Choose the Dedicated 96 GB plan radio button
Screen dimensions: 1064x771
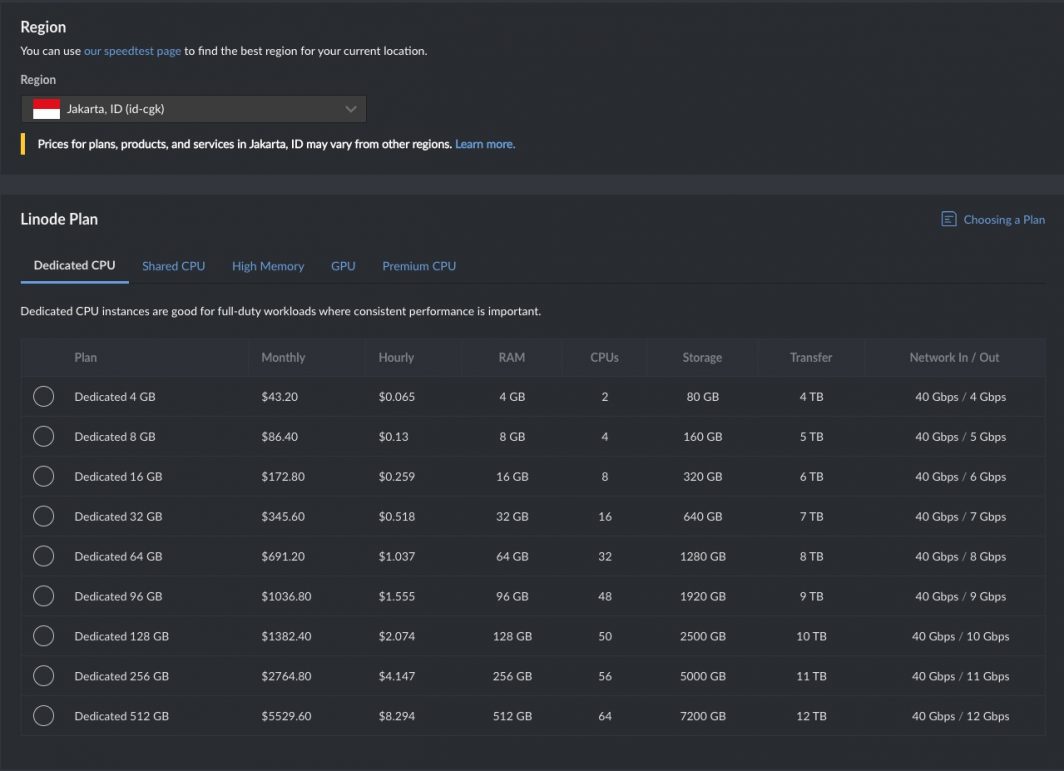(44, 596)
